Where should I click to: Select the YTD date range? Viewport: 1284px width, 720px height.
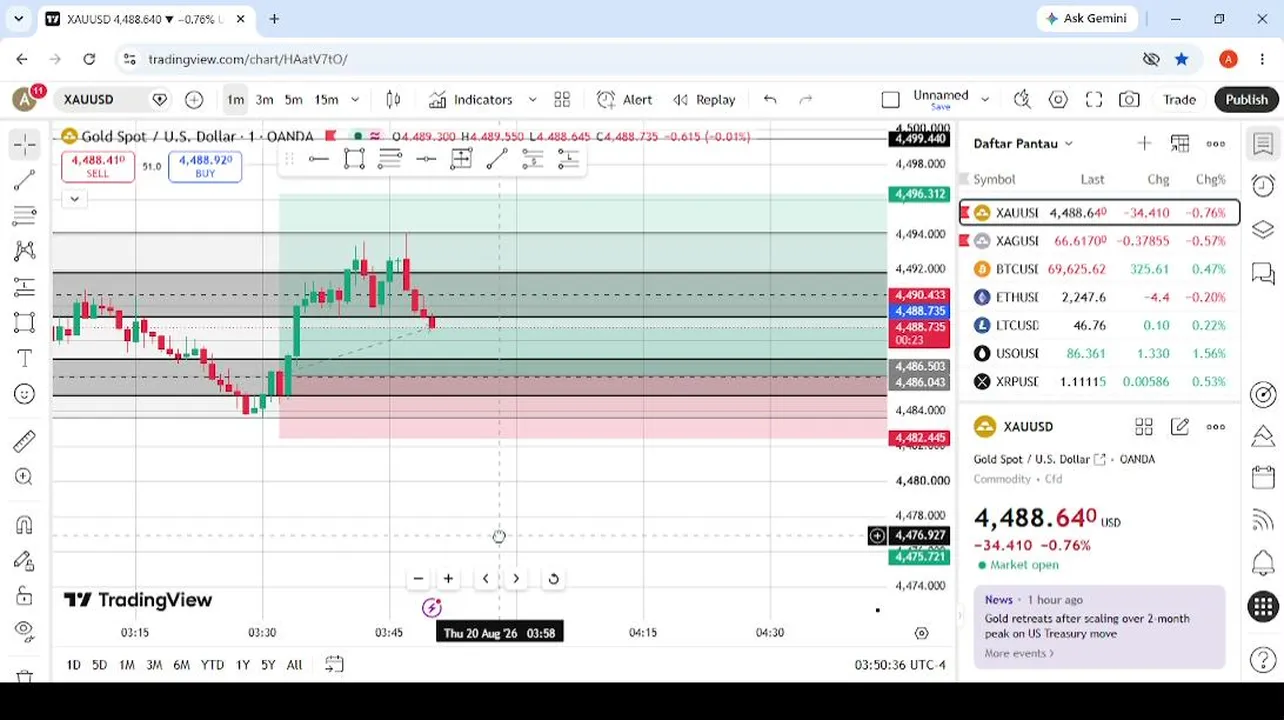[212, 664]
